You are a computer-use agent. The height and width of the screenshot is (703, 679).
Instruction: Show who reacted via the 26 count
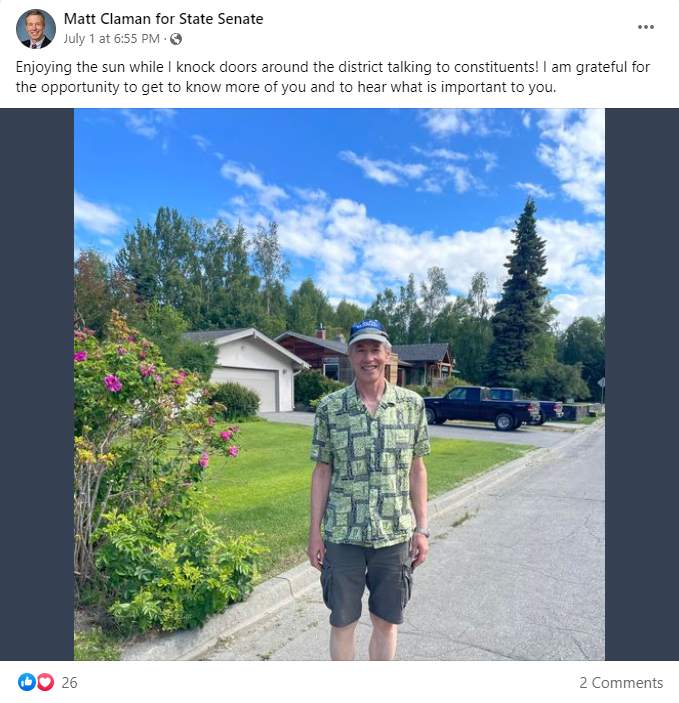(x=70, y=682)
